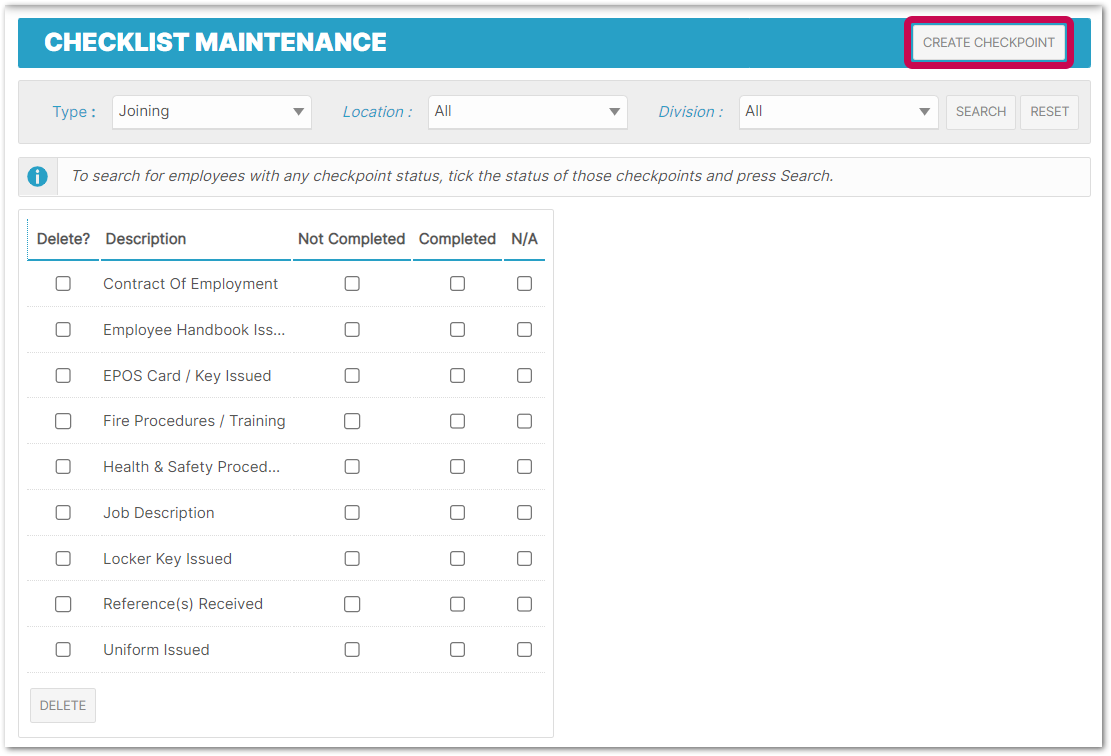This screenshot has width=1111, height=756.
Task: Tick Not Completed for Locker Key Issued
Action: pos(352,558)
